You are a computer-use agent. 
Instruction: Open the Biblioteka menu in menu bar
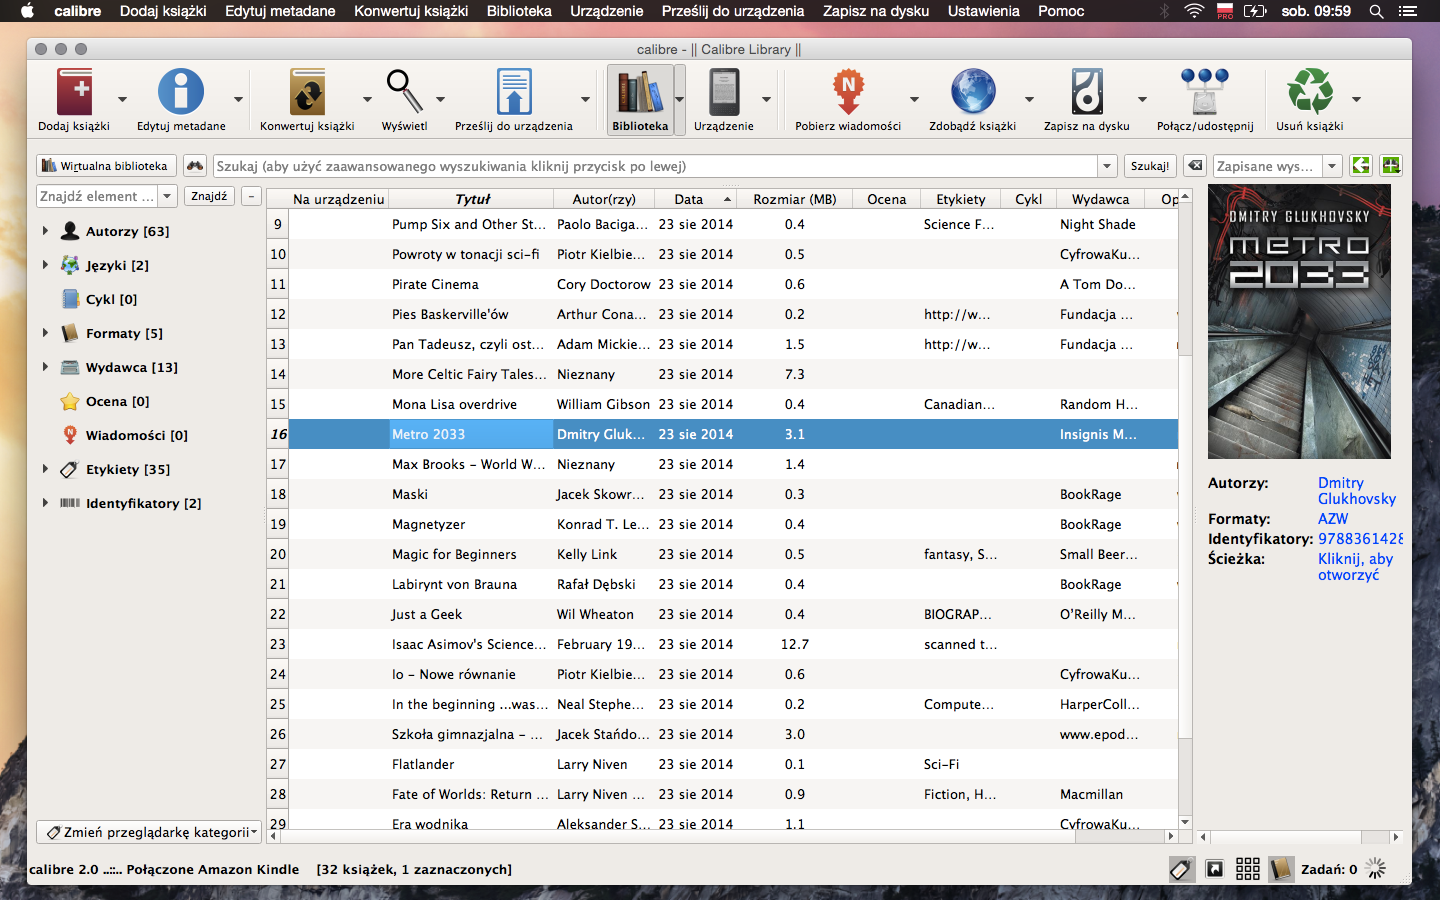tap(519, 11)
